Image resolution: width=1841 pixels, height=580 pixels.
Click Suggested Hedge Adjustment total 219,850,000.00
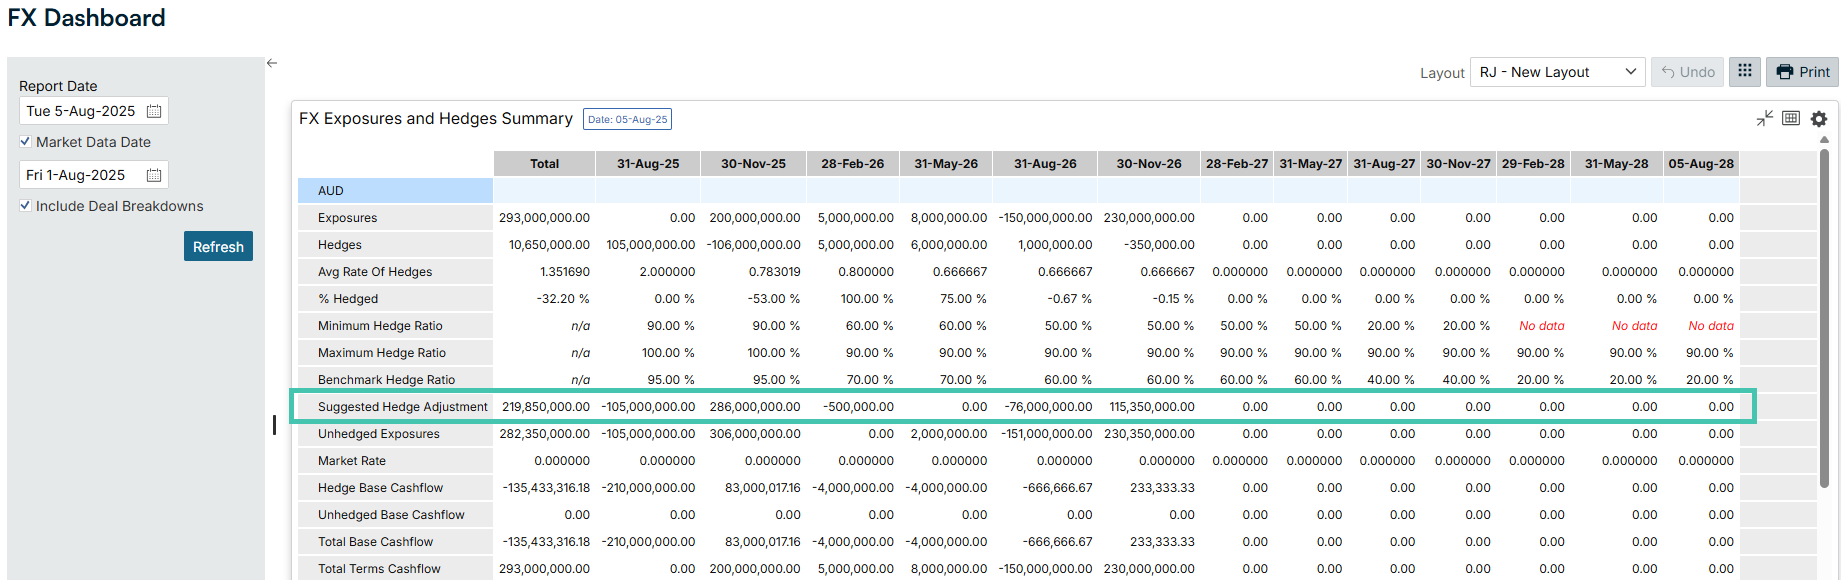546,407
